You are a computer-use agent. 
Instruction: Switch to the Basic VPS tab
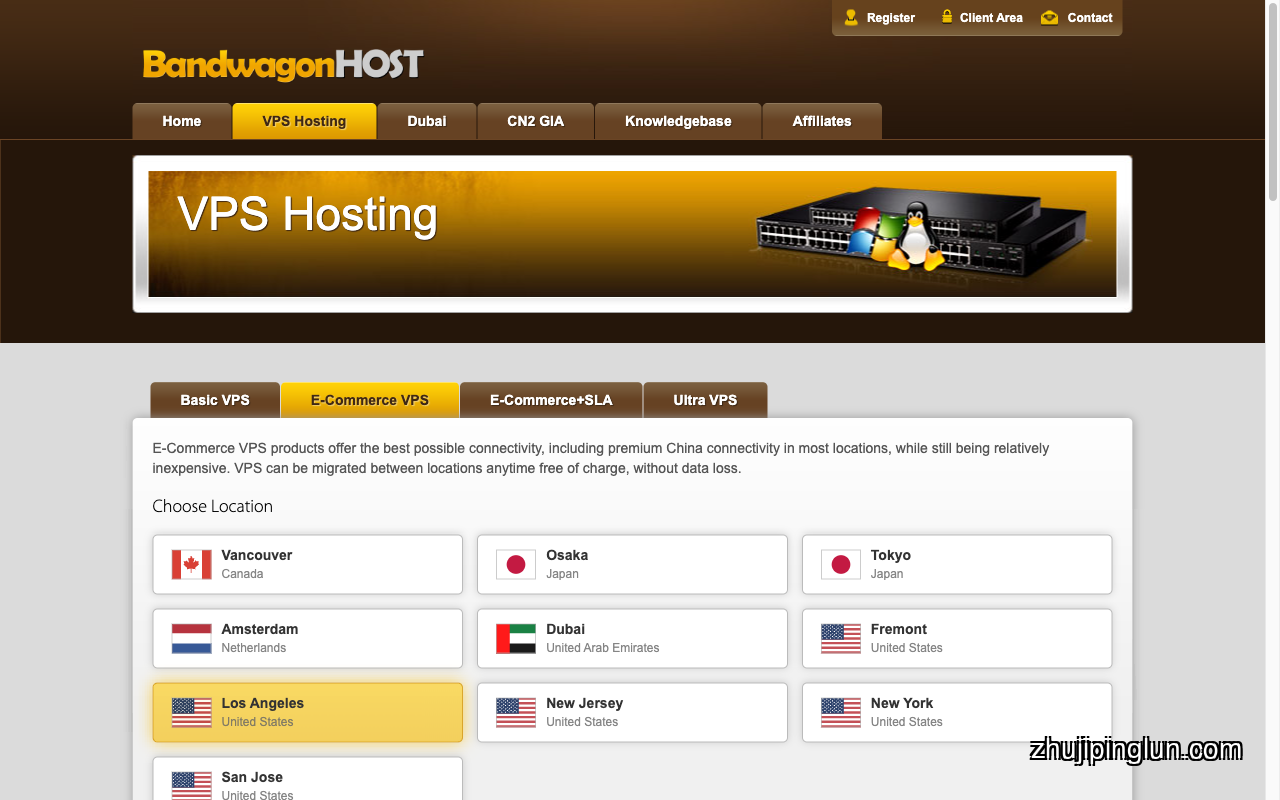coord(215,400)
